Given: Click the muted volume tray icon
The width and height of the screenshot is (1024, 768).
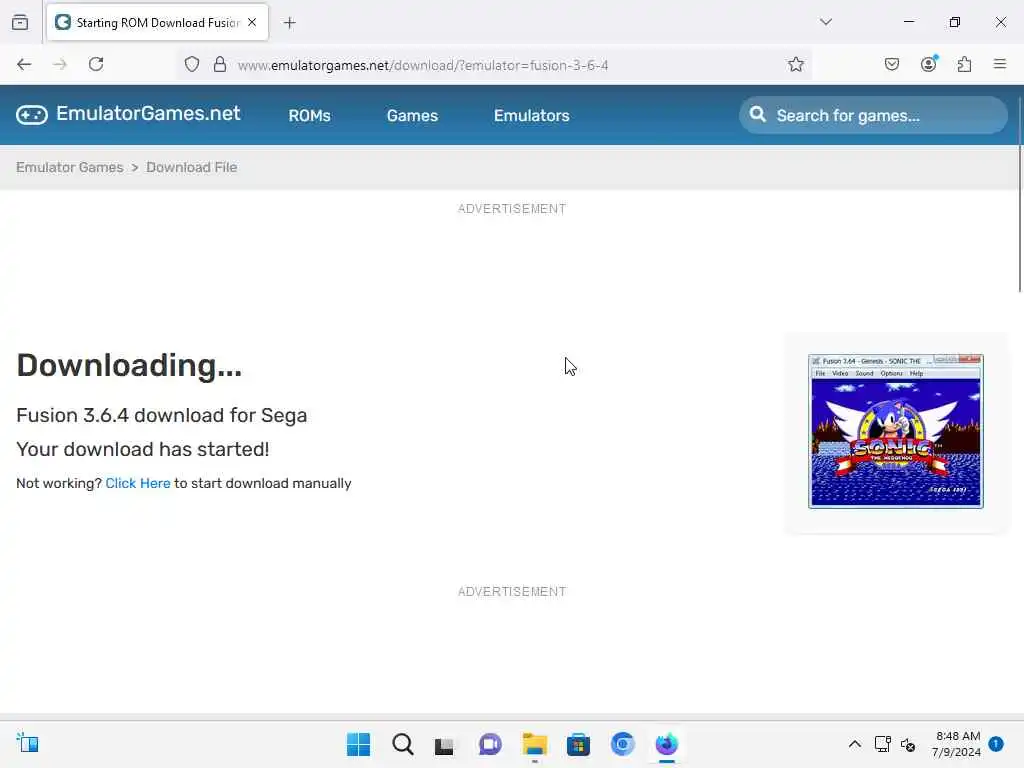Looking at the screenshot, I should click(908, 744).
